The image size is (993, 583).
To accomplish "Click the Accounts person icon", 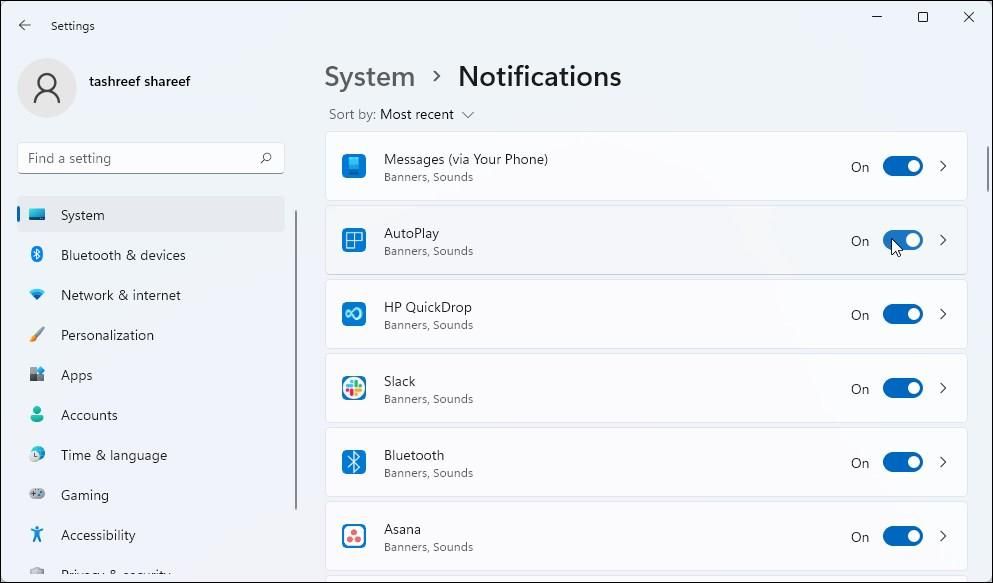I will (37, 414).
